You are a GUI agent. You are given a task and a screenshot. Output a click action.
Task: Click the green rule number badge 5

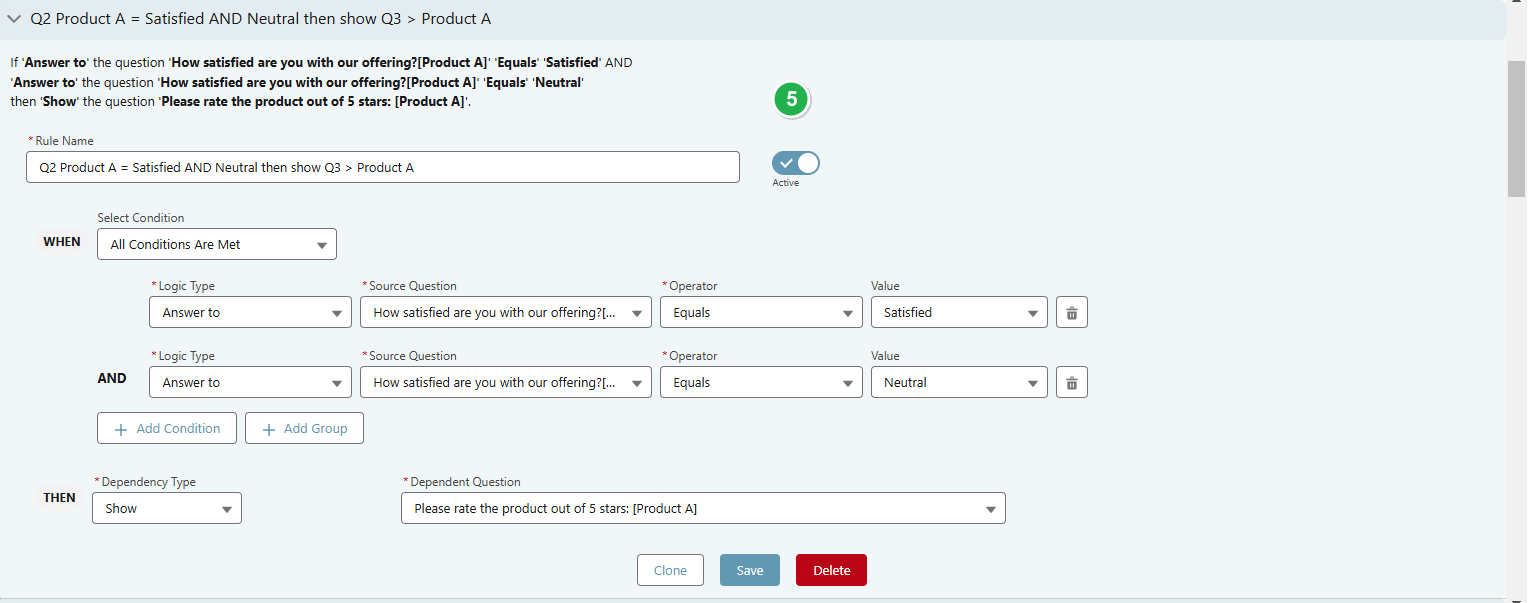click(791, 99)
